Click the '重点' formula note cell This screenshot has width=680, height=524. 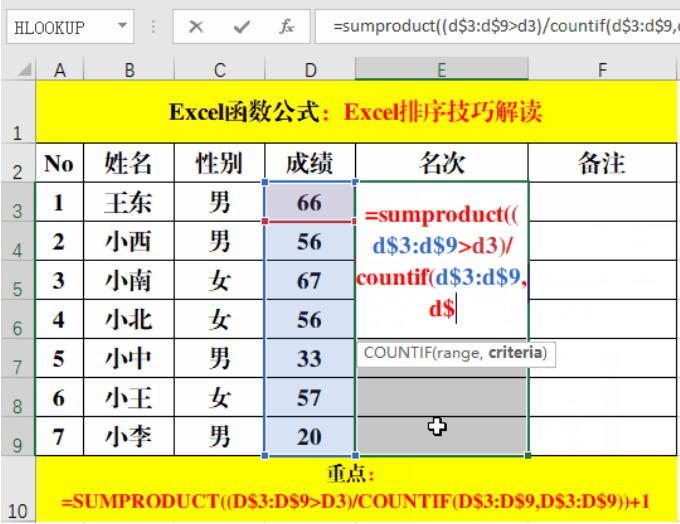pos(356,489)
